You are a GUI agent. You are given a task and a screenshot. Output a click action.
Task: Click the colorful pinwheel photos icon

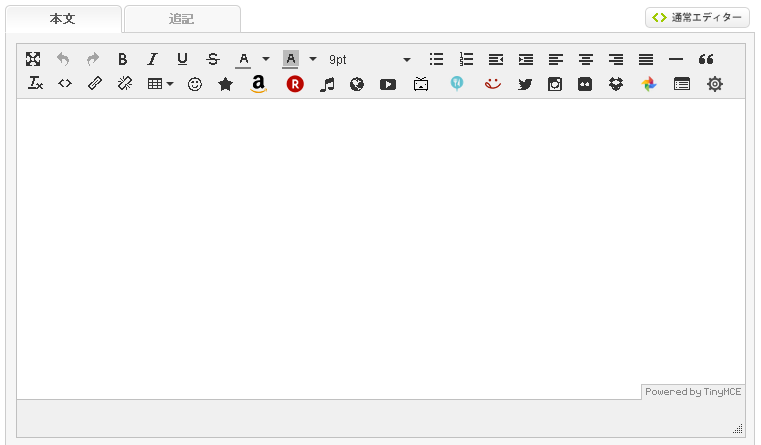[x=649, y=84]
